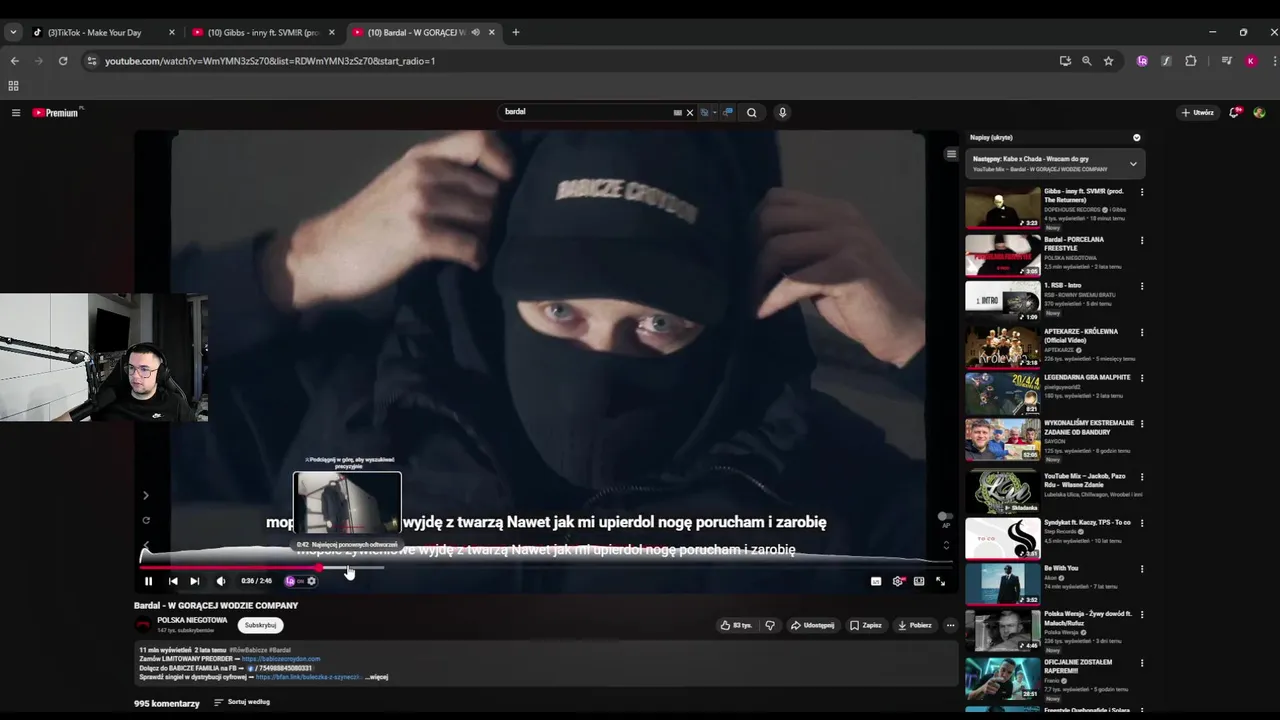Mute the player volume speaker icon
The height and width of the screenshot is (720, 1280).
click(221, 581)
